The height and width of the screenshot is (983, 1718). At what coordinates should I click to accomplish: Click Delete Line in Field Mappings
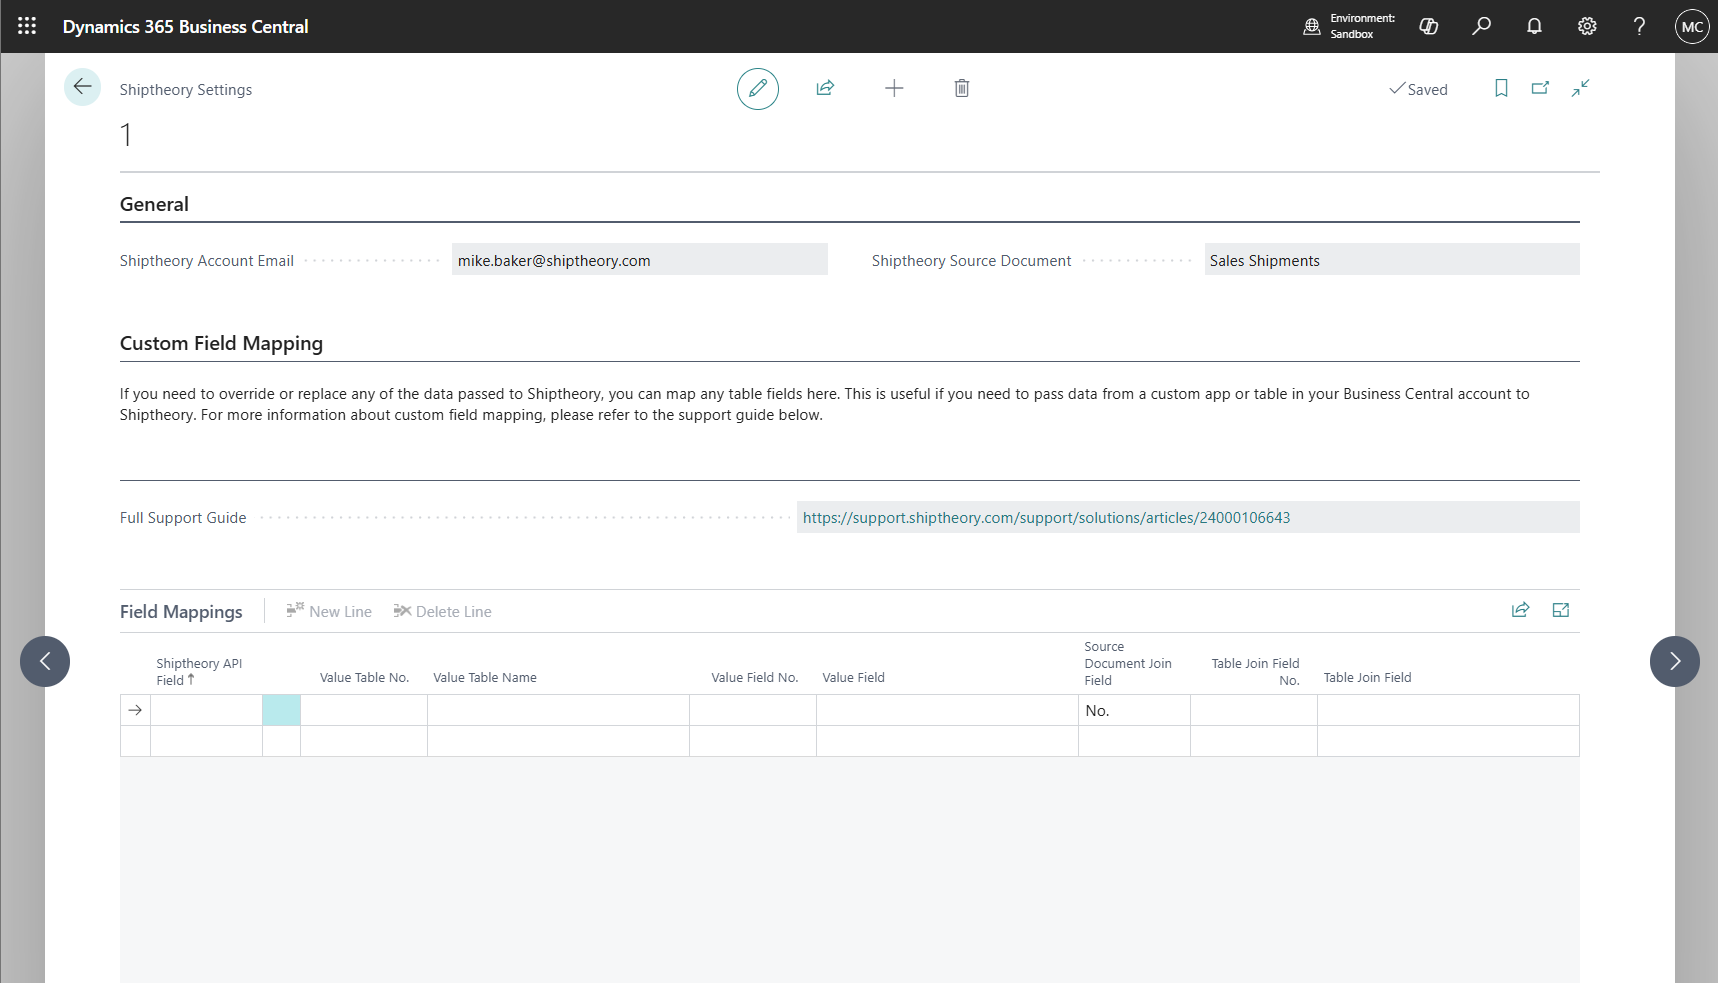pyautogui.click(x=443, y=611)
